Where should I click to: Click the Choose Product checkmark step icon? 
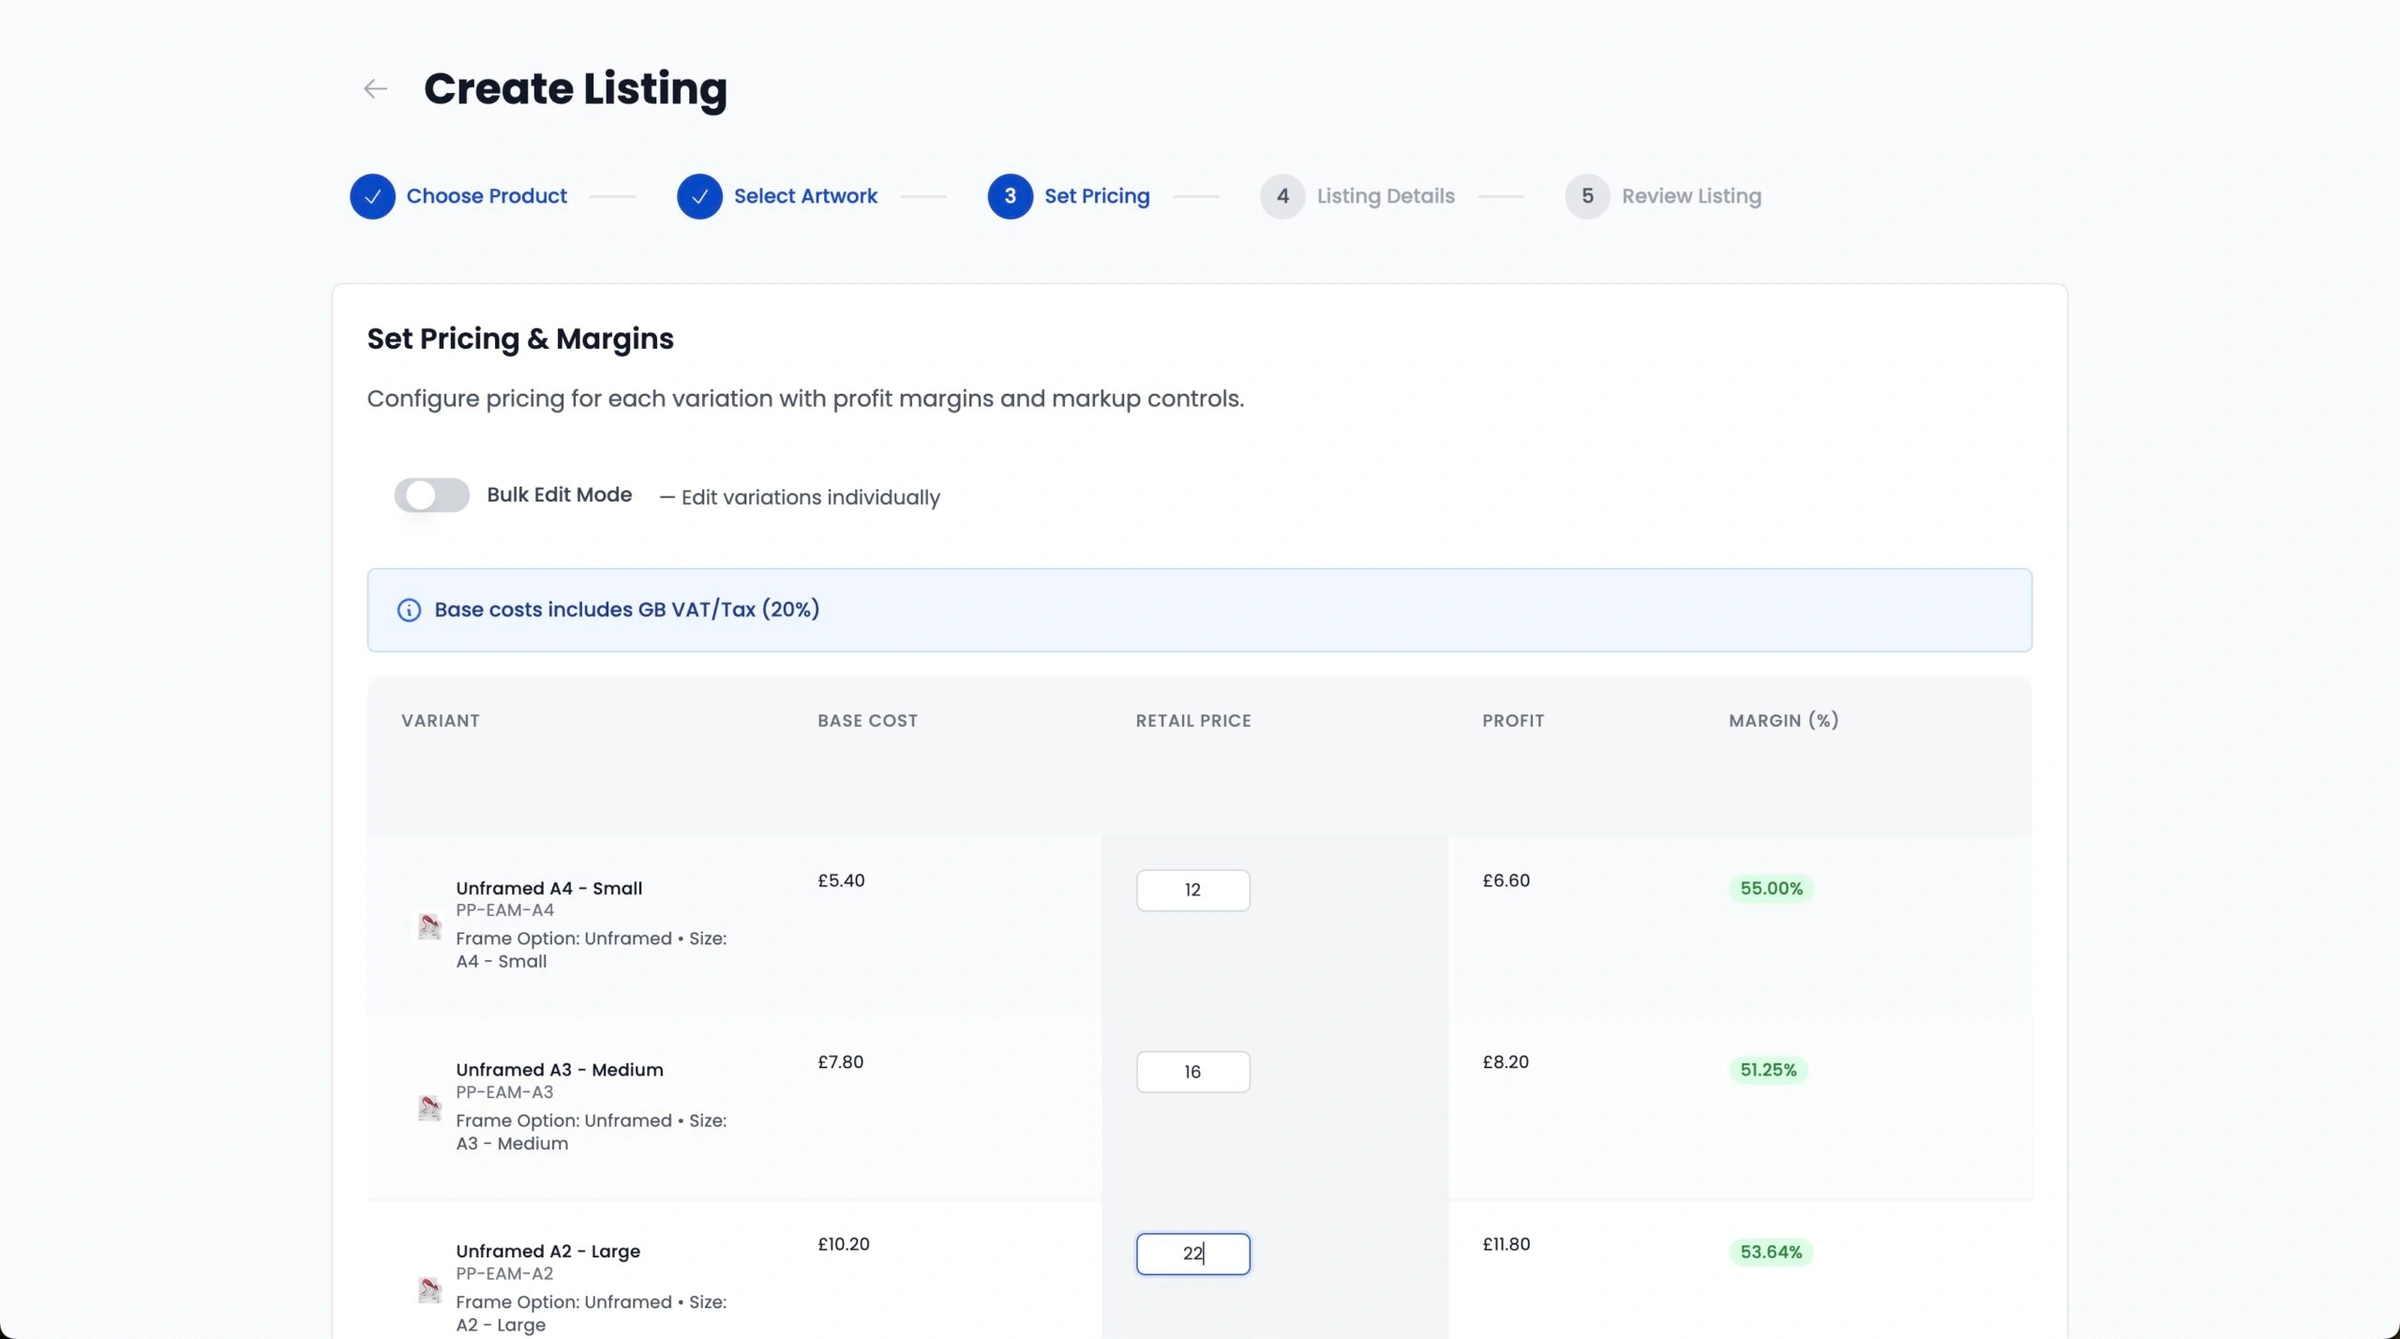pyautogui.click(x=372, y=196)
